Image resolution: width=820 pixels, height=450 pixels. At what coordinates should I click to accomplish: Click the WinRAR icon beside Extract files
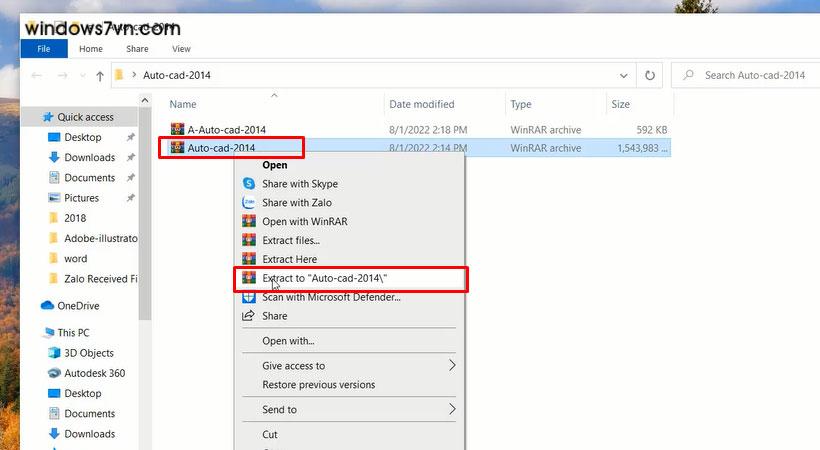[x=249, y=240]
